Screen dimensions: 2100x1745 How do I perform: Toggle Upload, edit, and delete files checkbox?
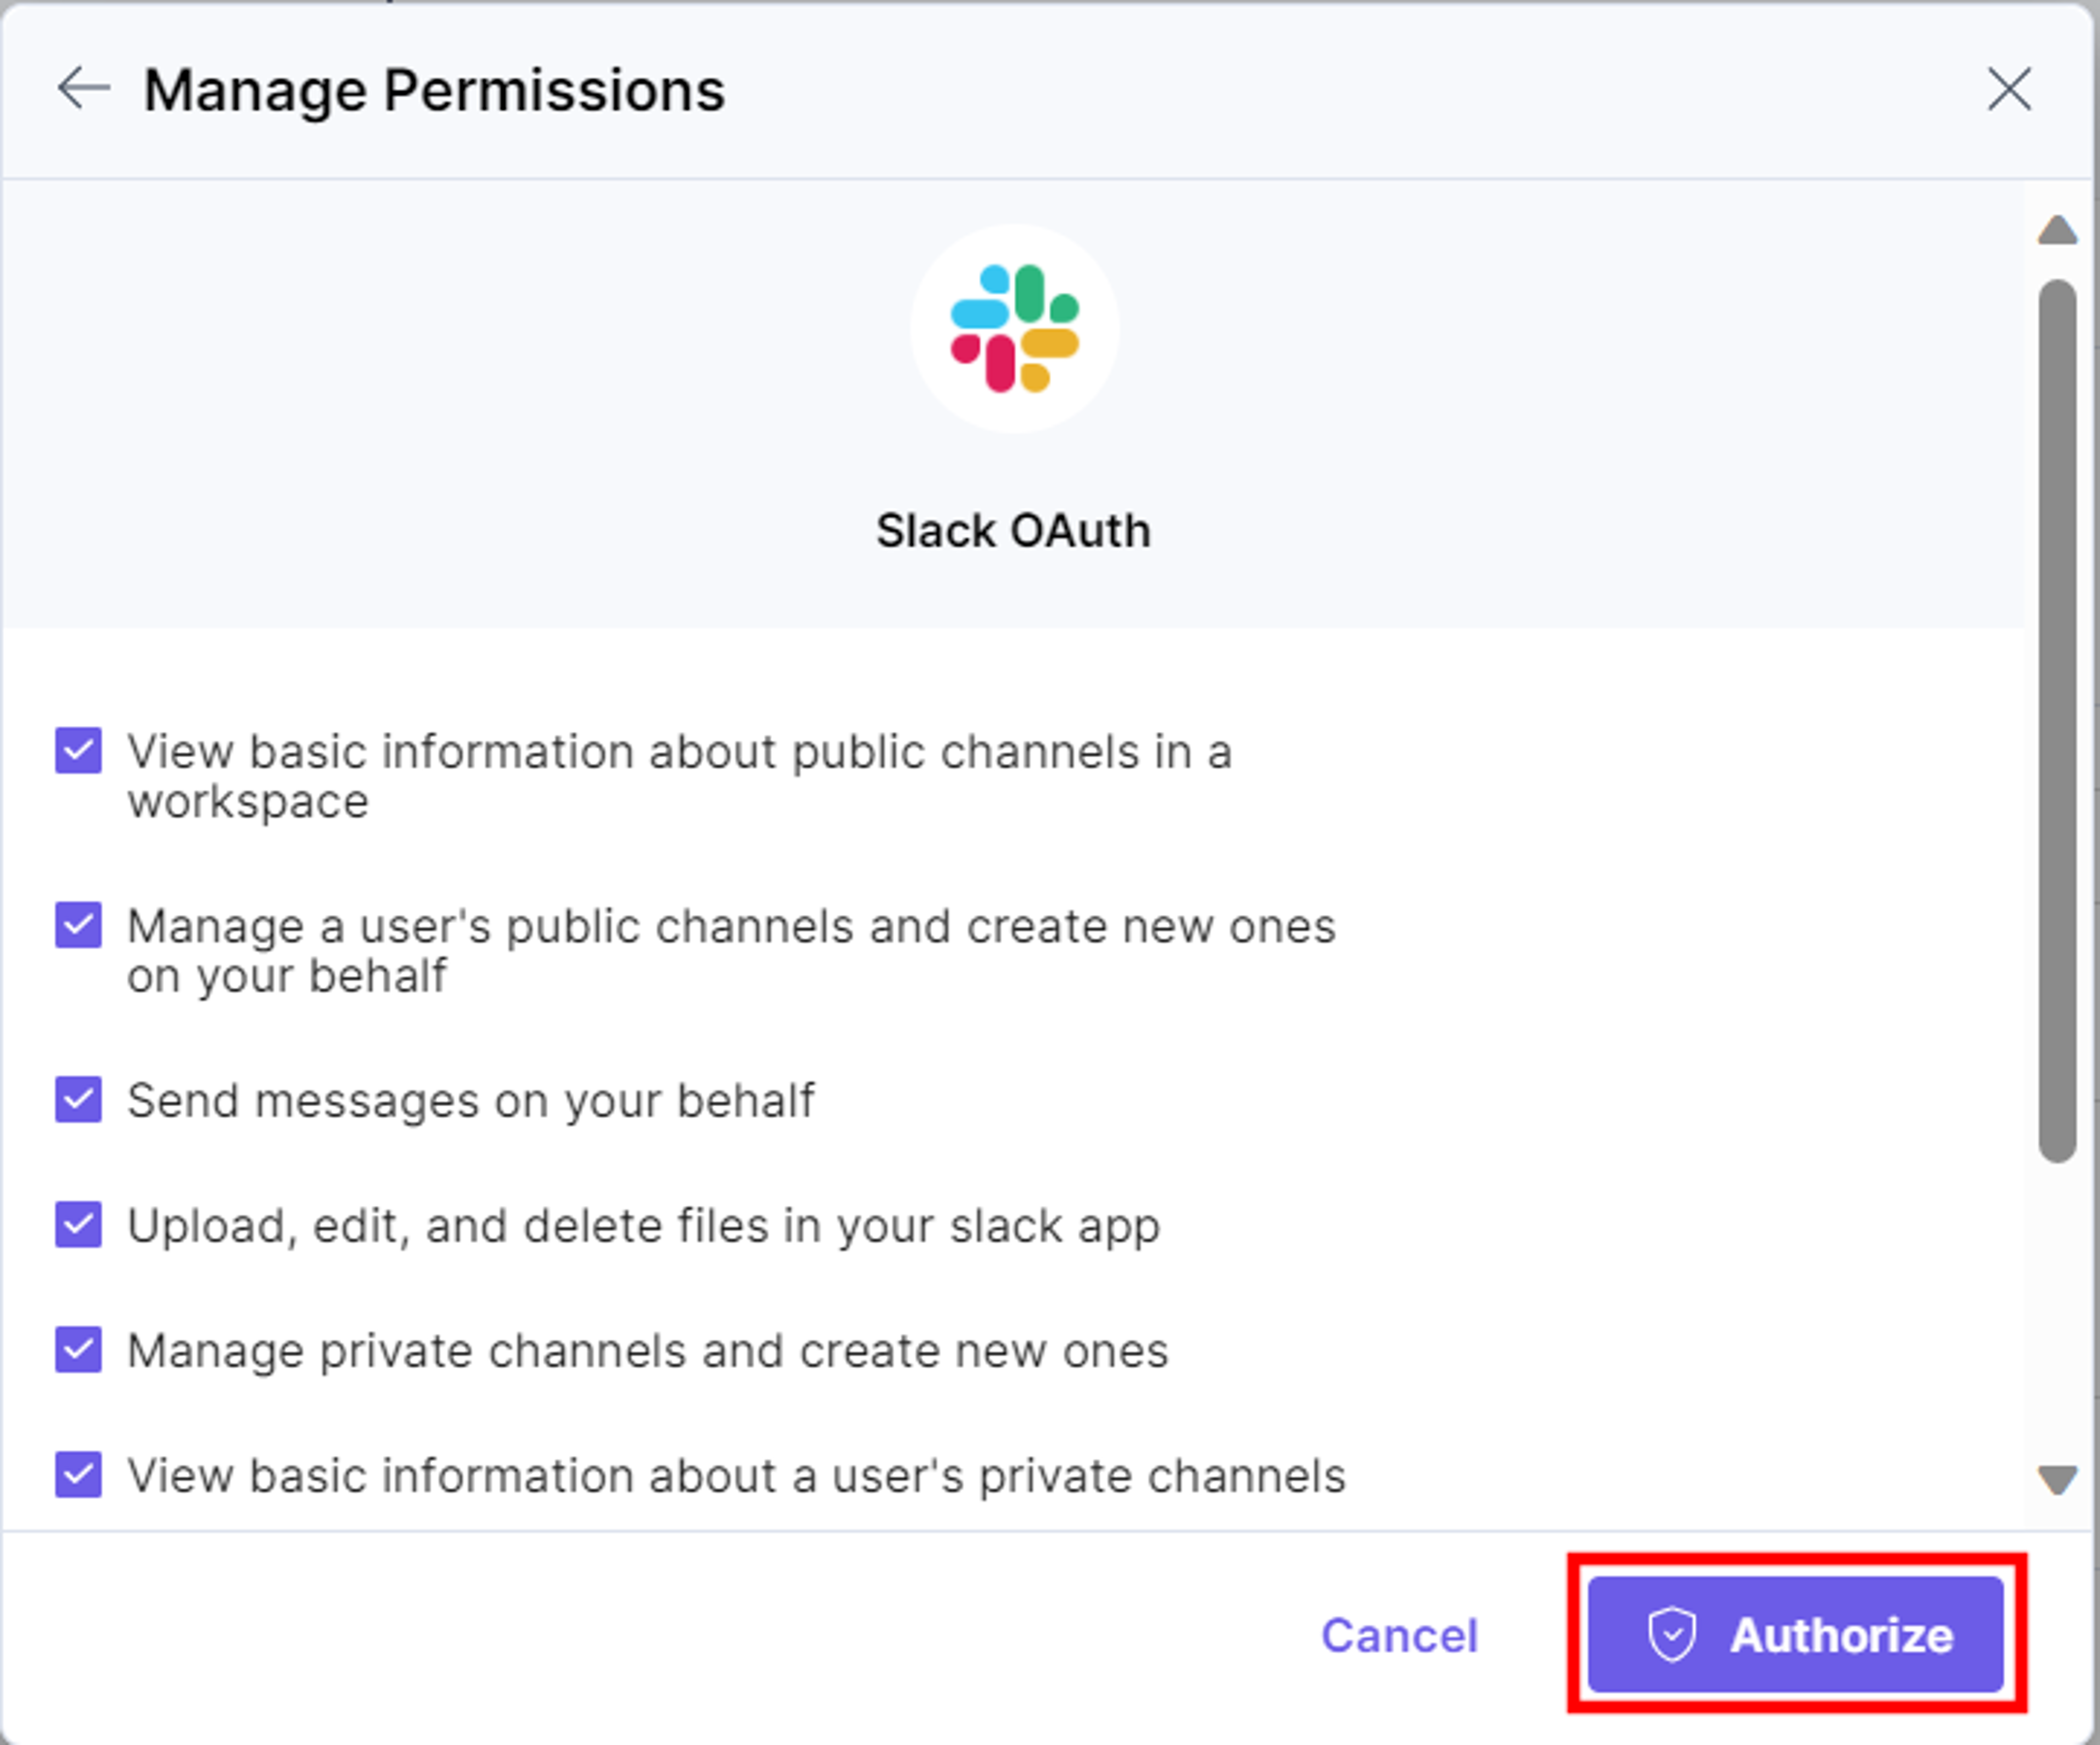coord(78,1225)
